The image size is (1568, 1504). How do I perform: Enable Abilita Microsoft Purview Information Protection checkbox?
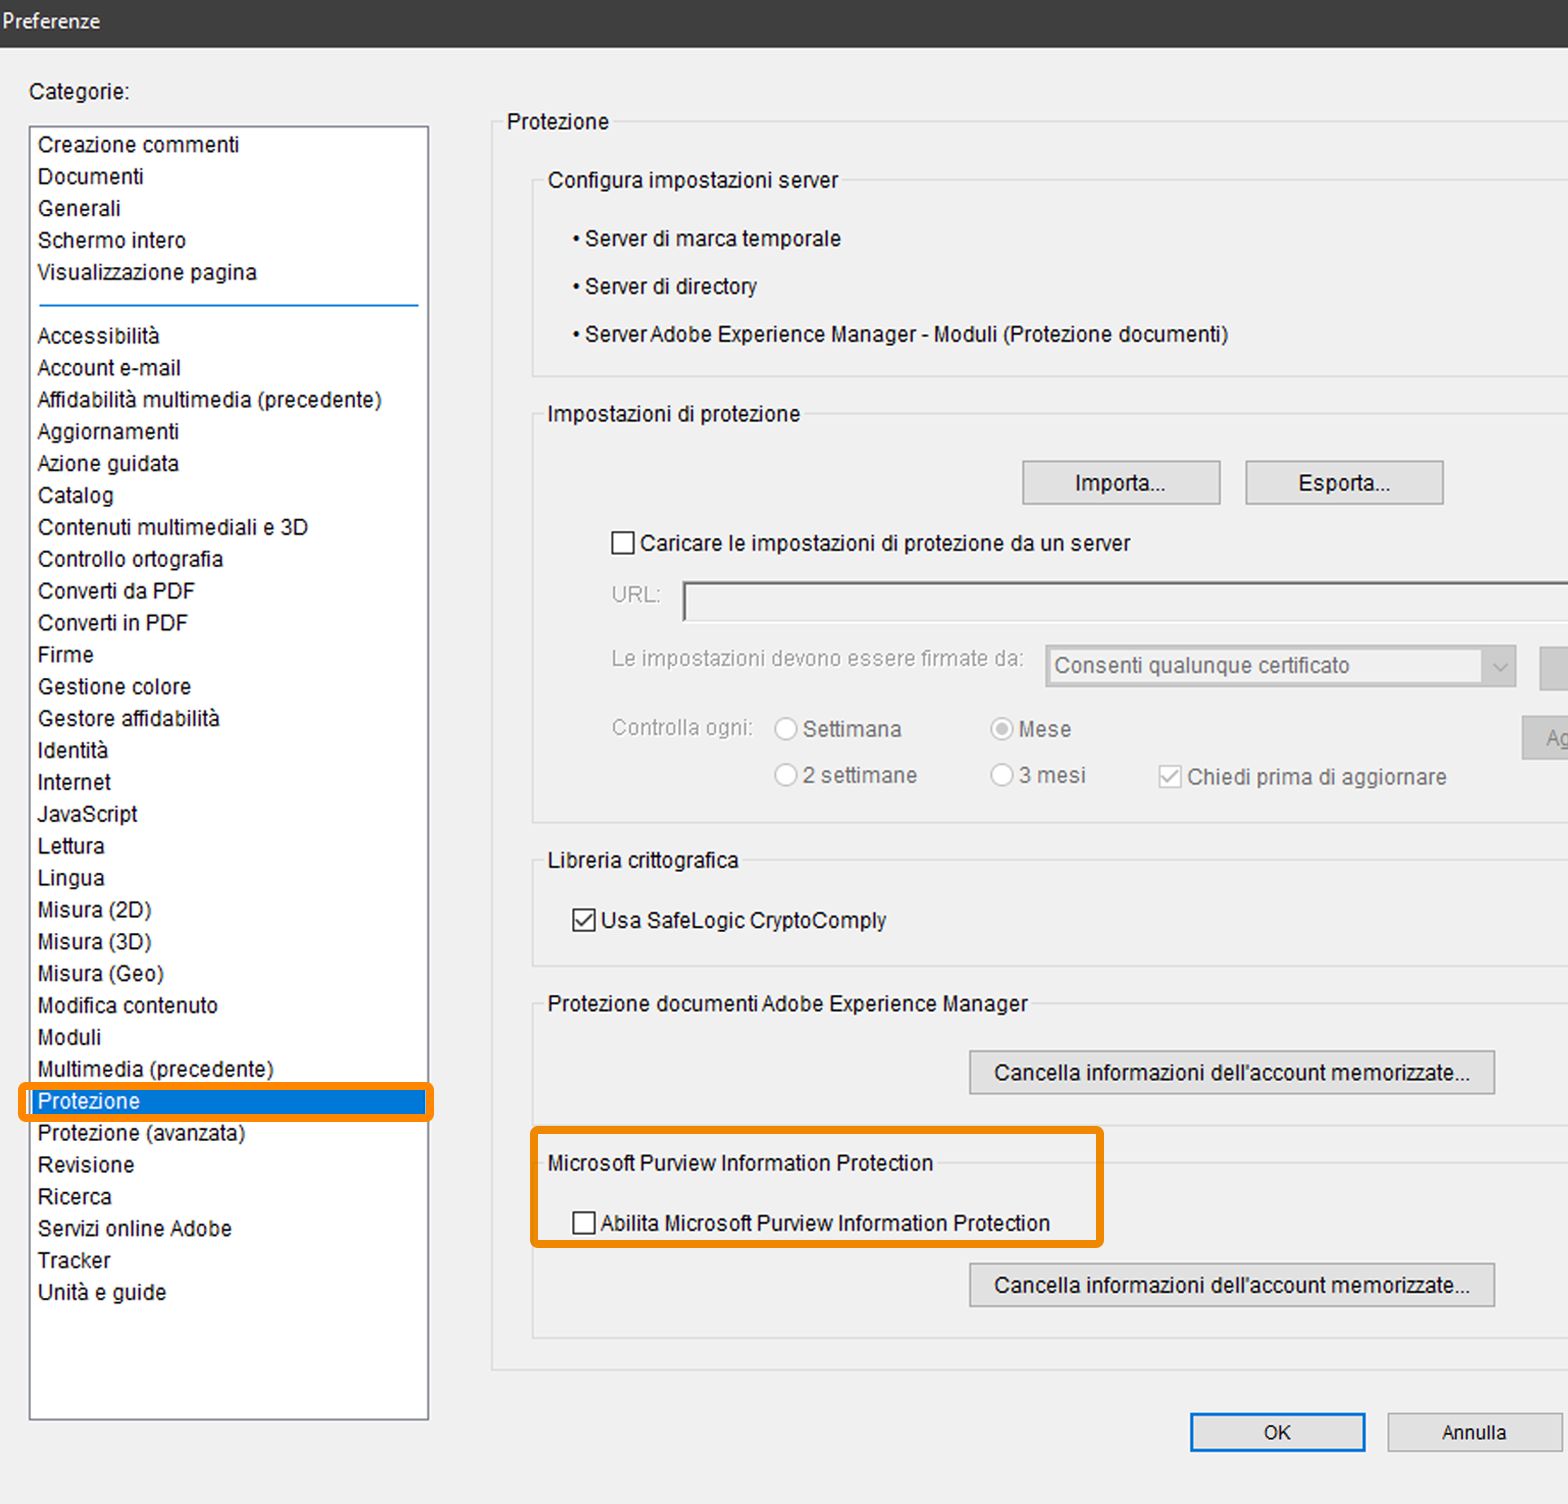click(584, 1223)
